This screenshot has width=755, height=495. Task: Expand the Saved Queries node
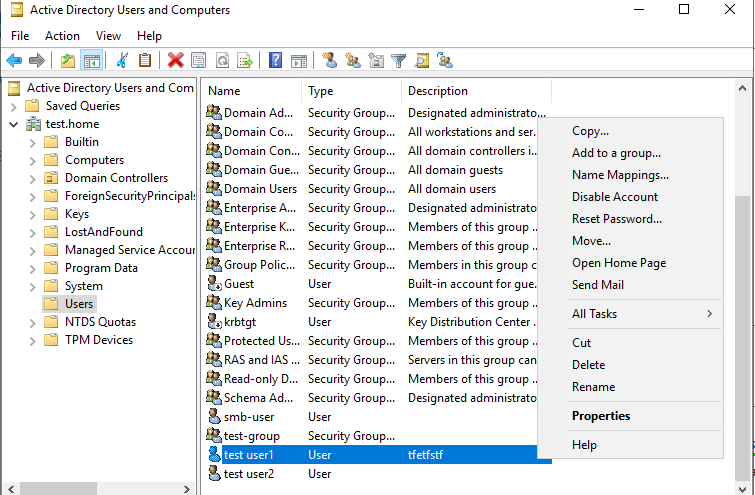coord(13,106)
